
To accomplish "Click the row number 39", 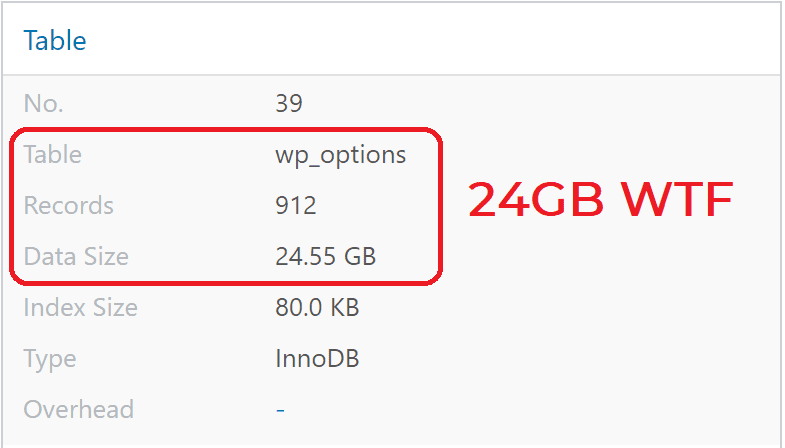I will (x=289, y=103).
